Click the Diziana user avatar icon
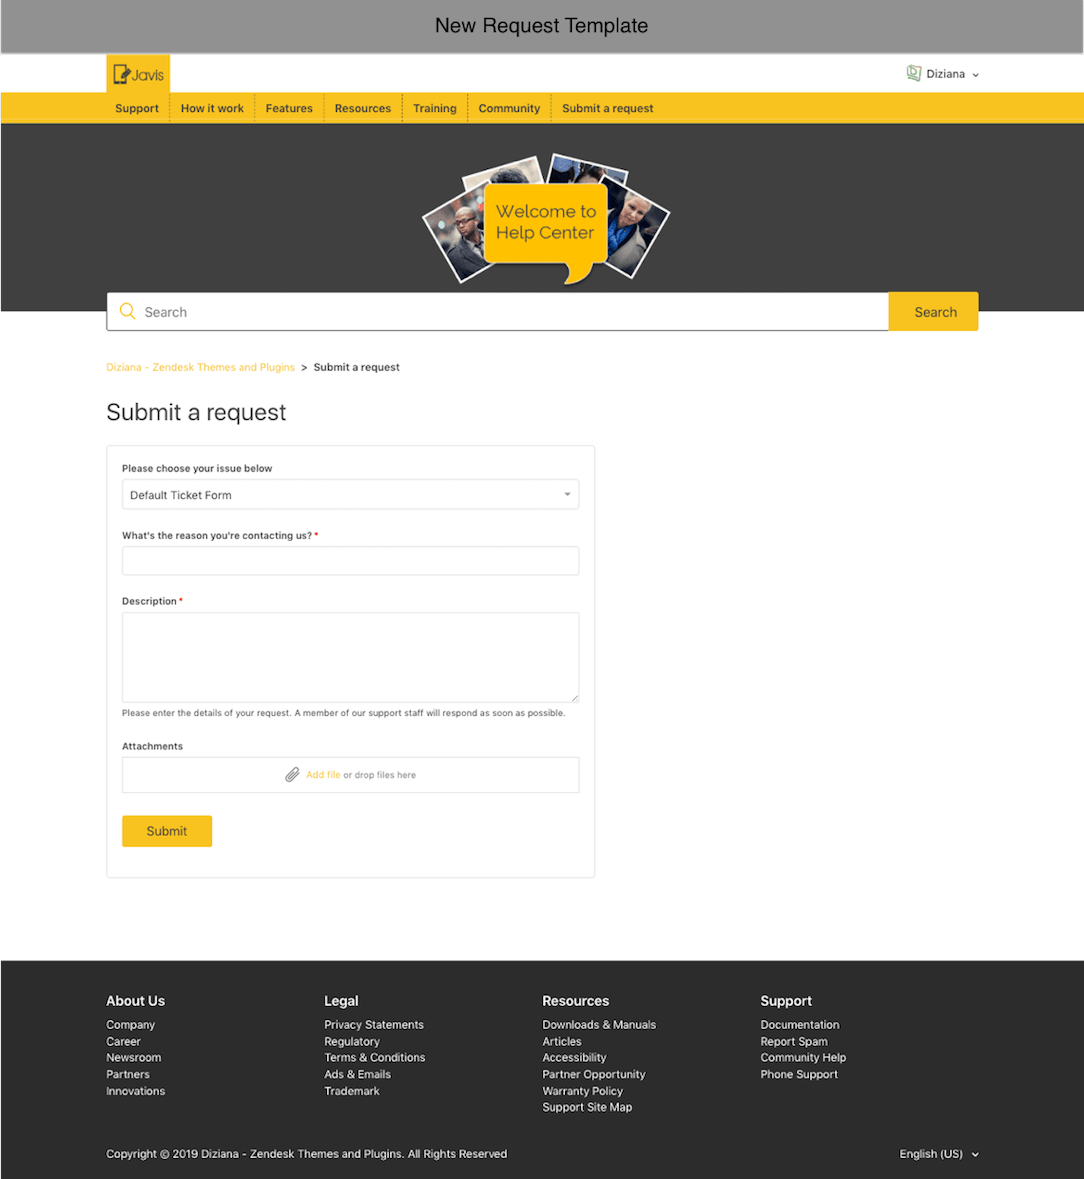Image resolution: width=1084 pixels, height=1179 pixels. click(913, 73)
